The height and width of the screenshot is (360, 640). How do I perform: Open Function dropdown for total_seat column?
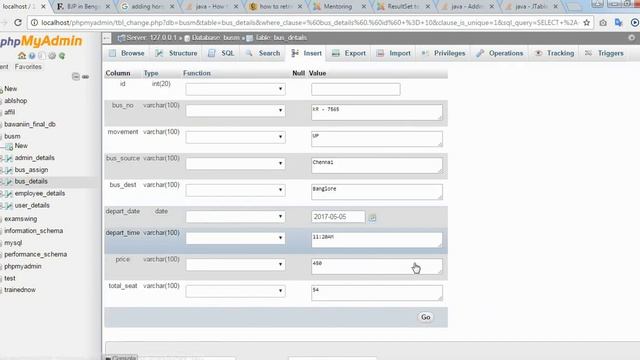coord(236,291)
